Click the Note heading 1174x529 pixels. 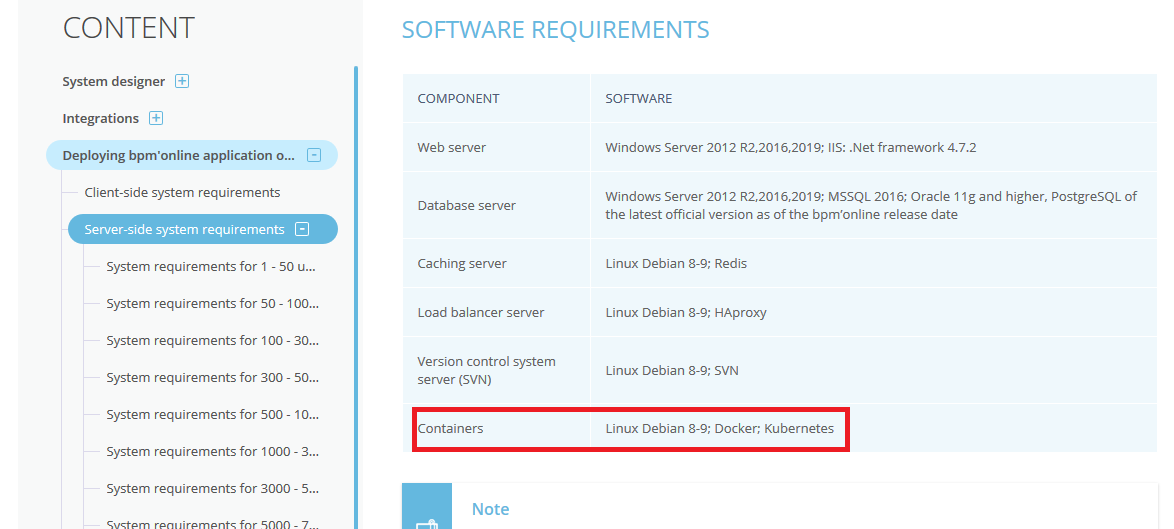click(x=490, y=509)
